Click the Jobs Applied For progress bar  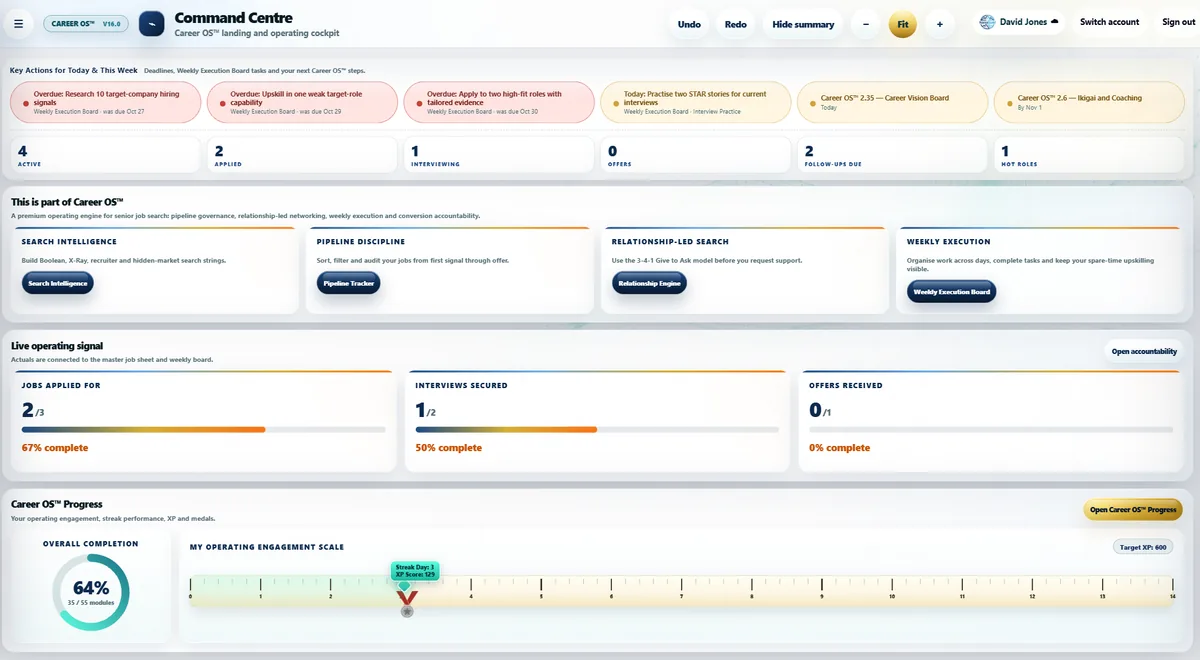coord(204,430)
